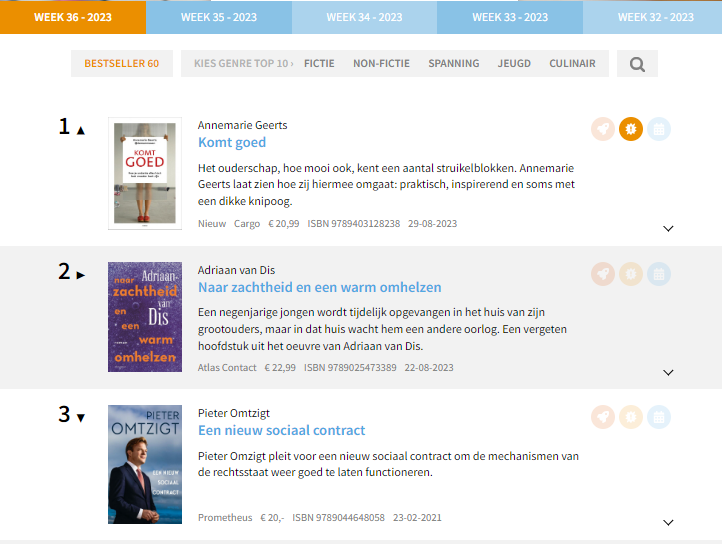Click badge icon for Adriaan van Dis book
This screenshot has height=544, width=722.
pos(631,274)
